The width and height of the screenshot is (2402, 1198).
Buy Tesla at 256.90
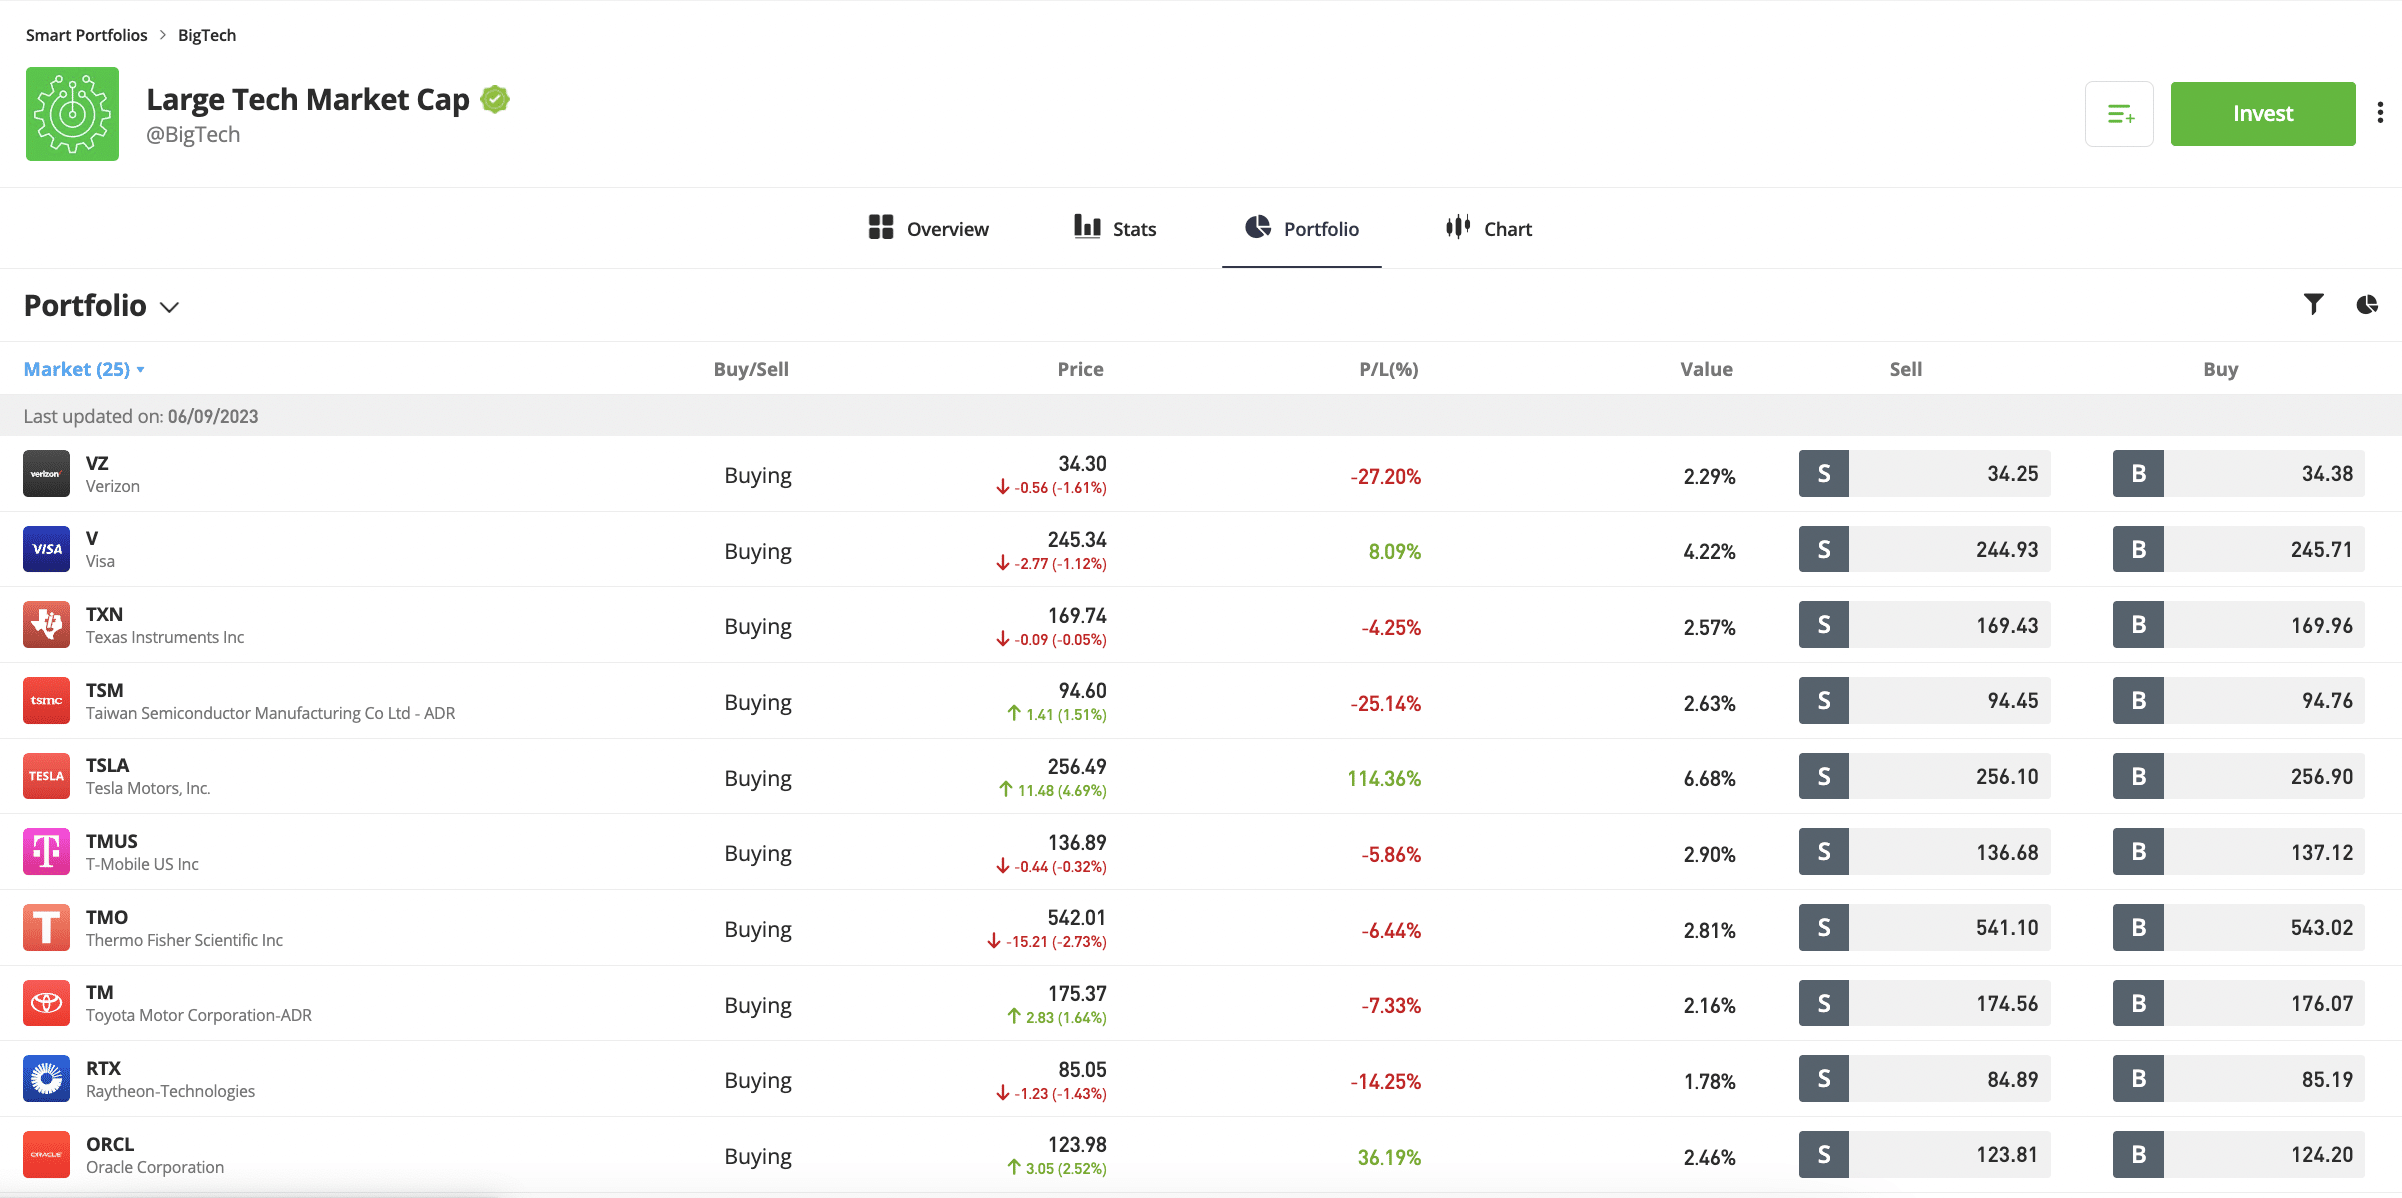click(x=2238, y=776)
